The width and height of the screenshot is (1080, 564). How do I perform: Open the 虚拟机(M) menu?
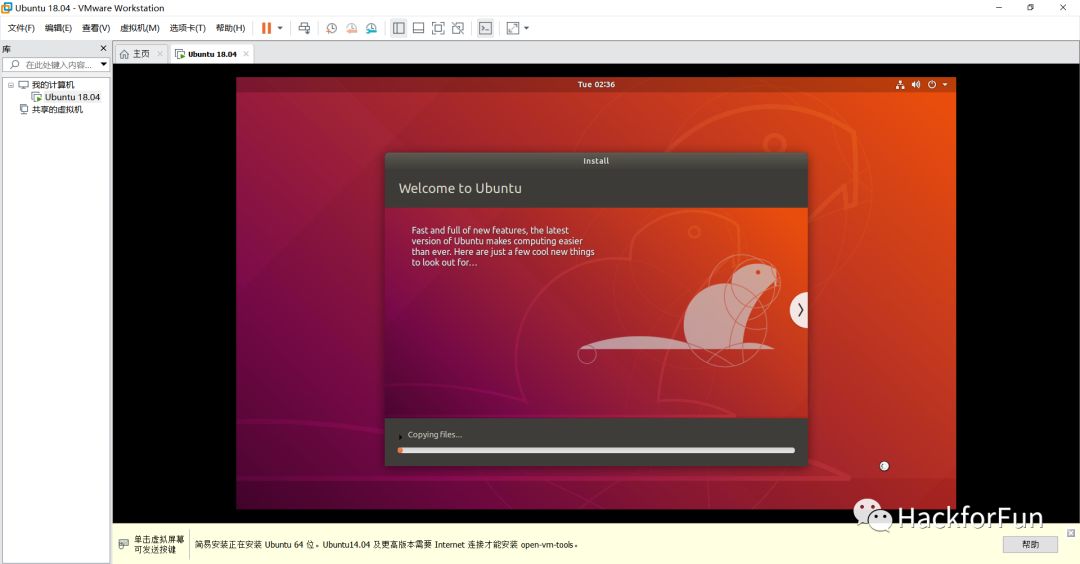(140, 28)
